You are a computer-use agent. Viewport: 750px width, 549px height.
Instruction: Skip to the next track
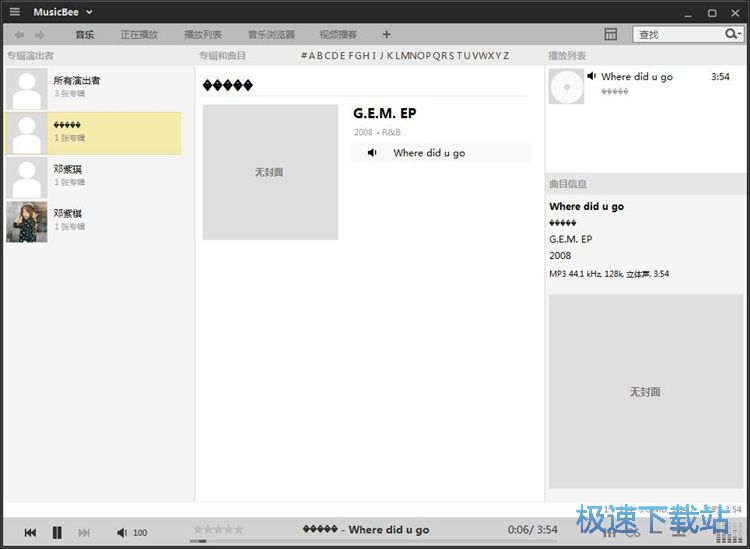(84, 532)
